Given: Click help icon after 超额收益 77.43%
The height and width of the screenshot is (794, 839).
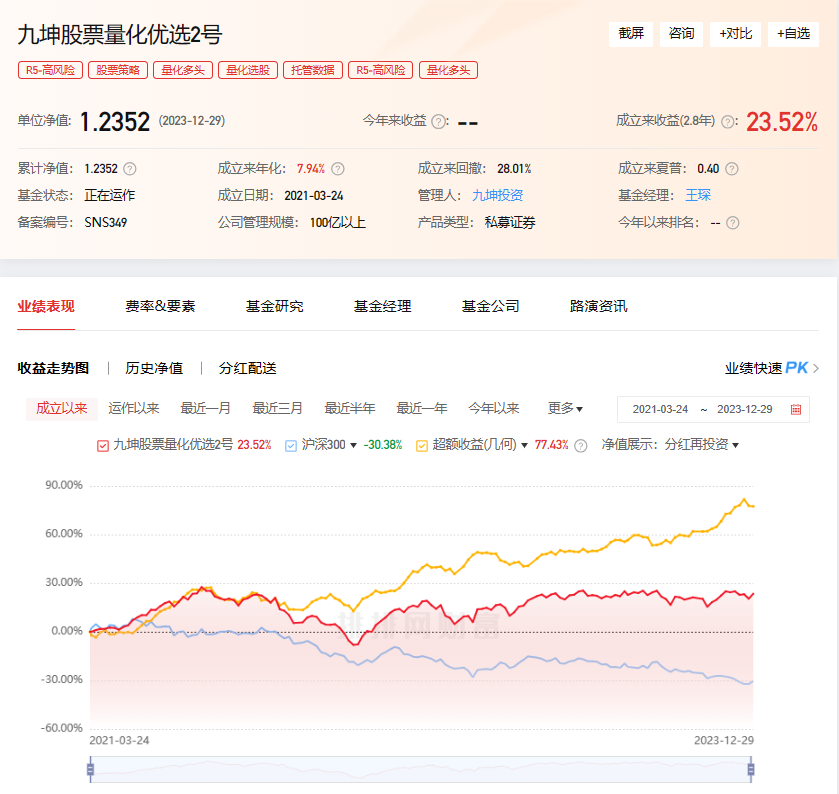Looking at the screenshot, I should pyautogui.click(x=581, y=445).
